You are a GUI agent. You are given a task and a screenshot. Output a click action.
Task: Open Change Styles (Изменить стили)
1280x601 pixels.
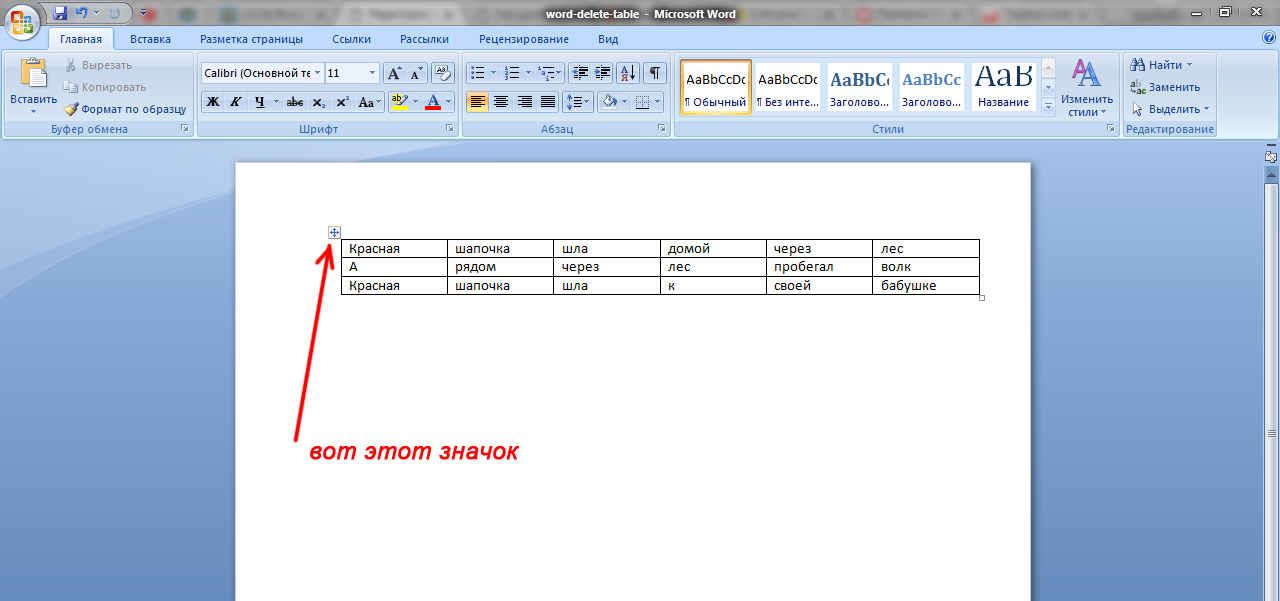[1087, 88]
